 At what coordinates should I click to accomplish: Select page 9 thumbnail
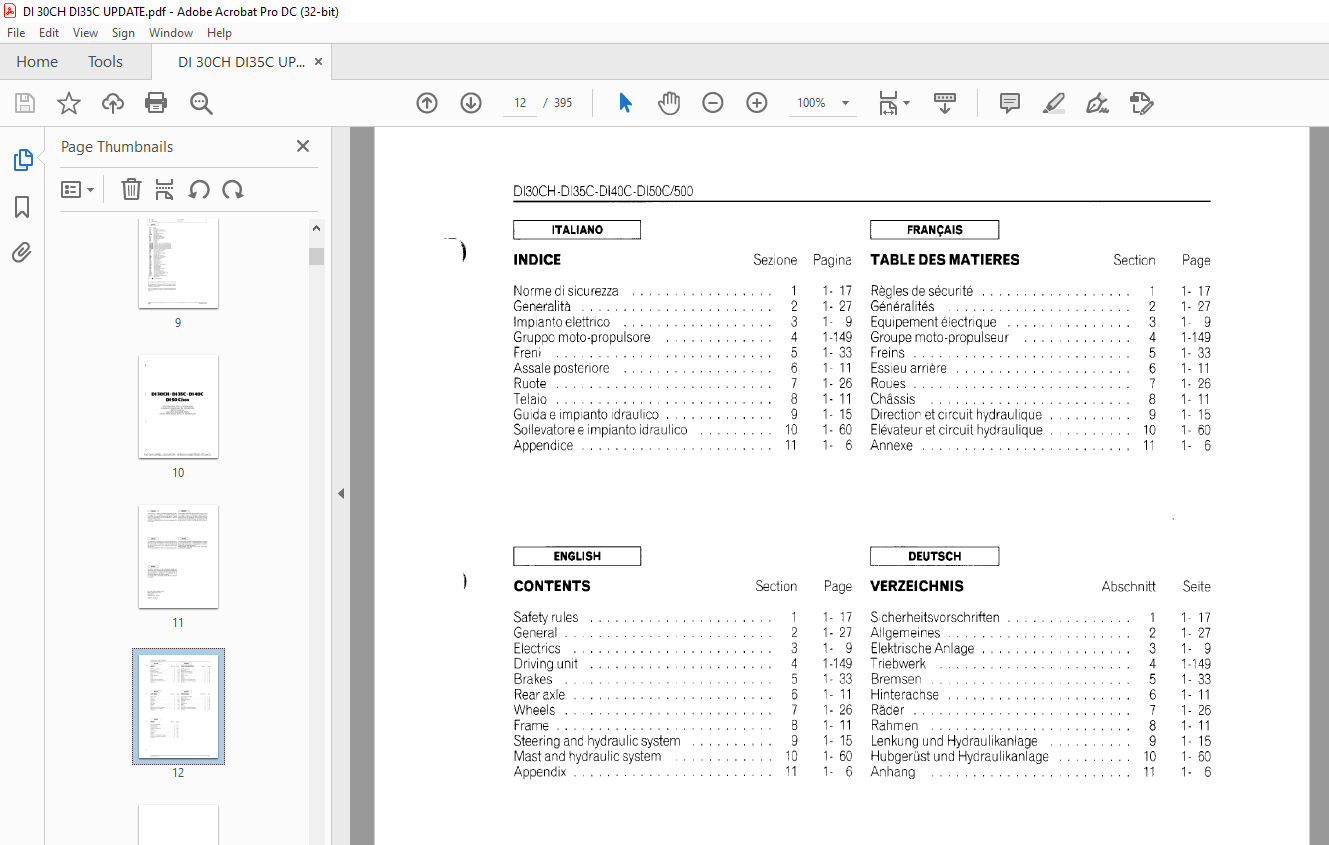tap(178, 264)
